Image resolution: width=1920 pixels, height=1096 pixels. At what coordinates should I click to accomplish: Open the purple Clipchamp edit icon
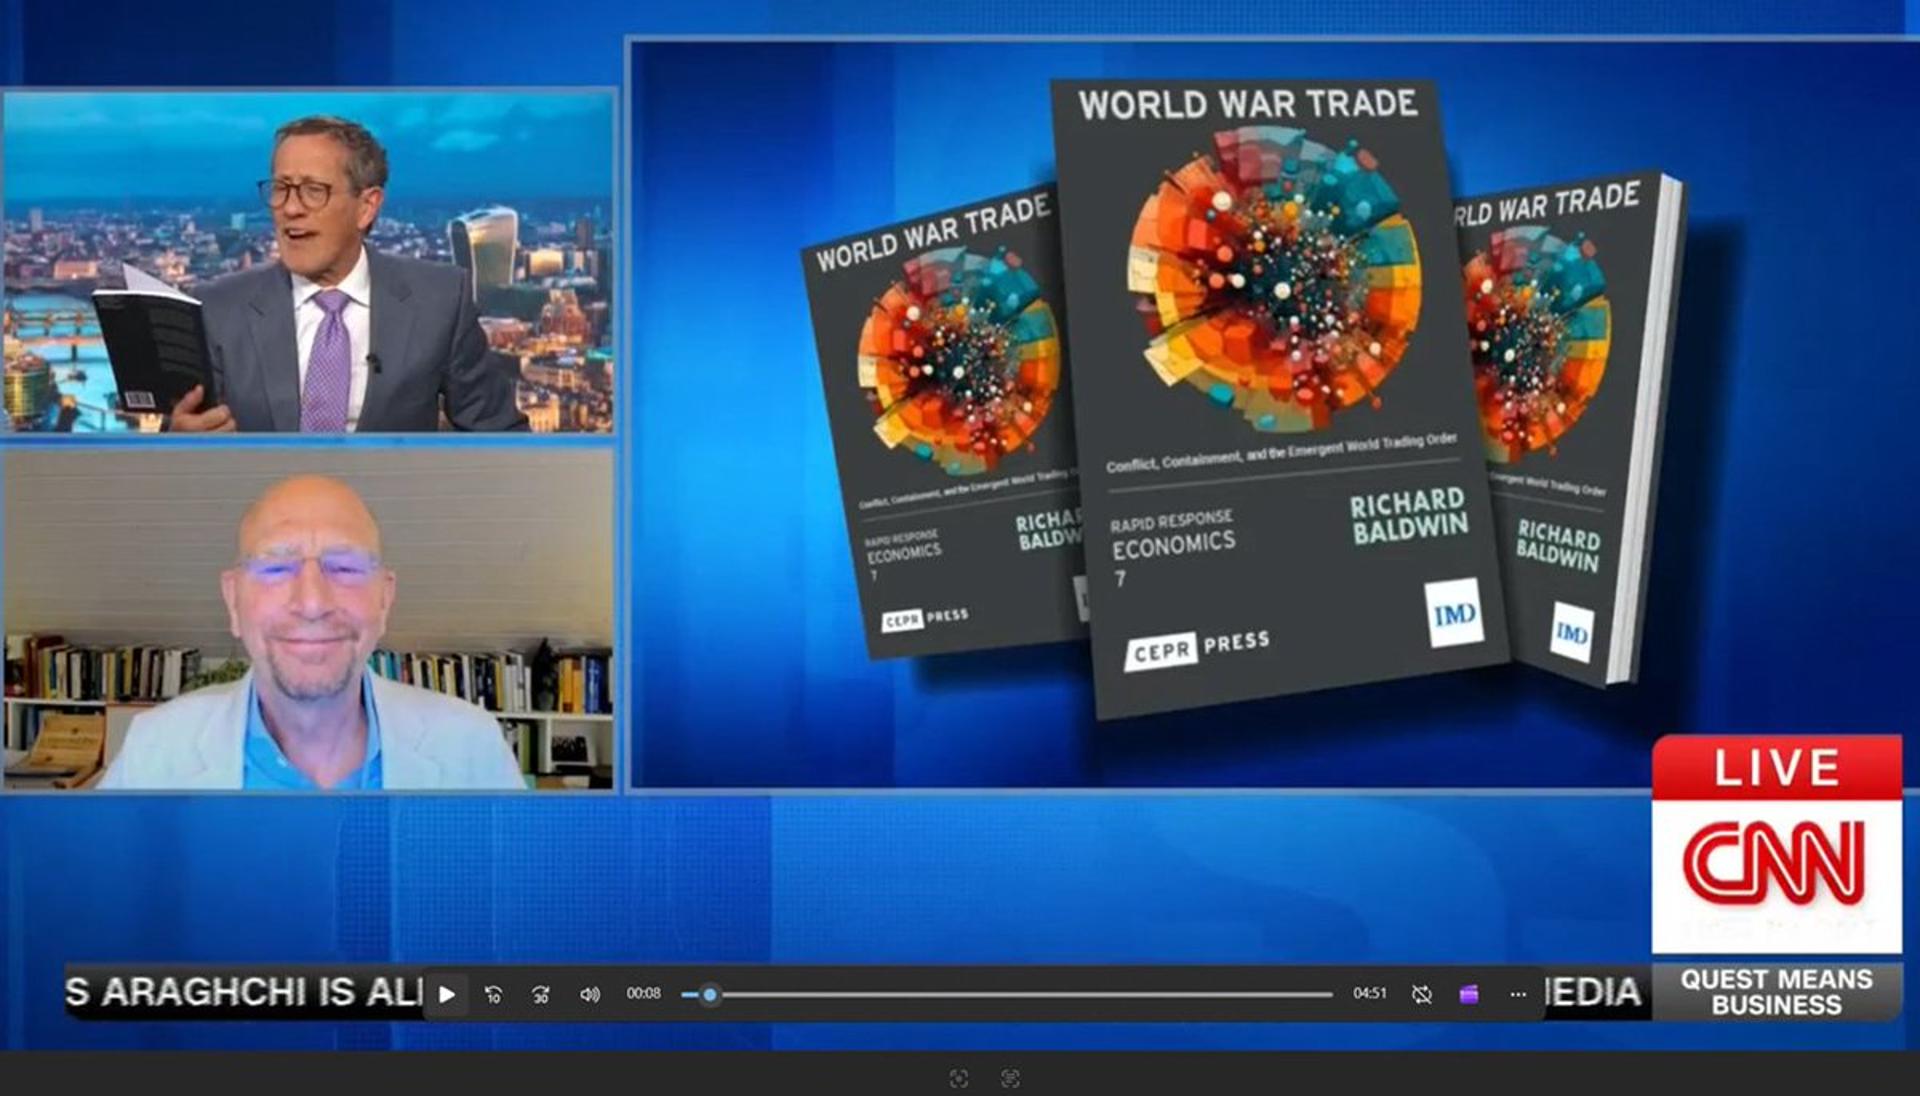coord(1469,994)
